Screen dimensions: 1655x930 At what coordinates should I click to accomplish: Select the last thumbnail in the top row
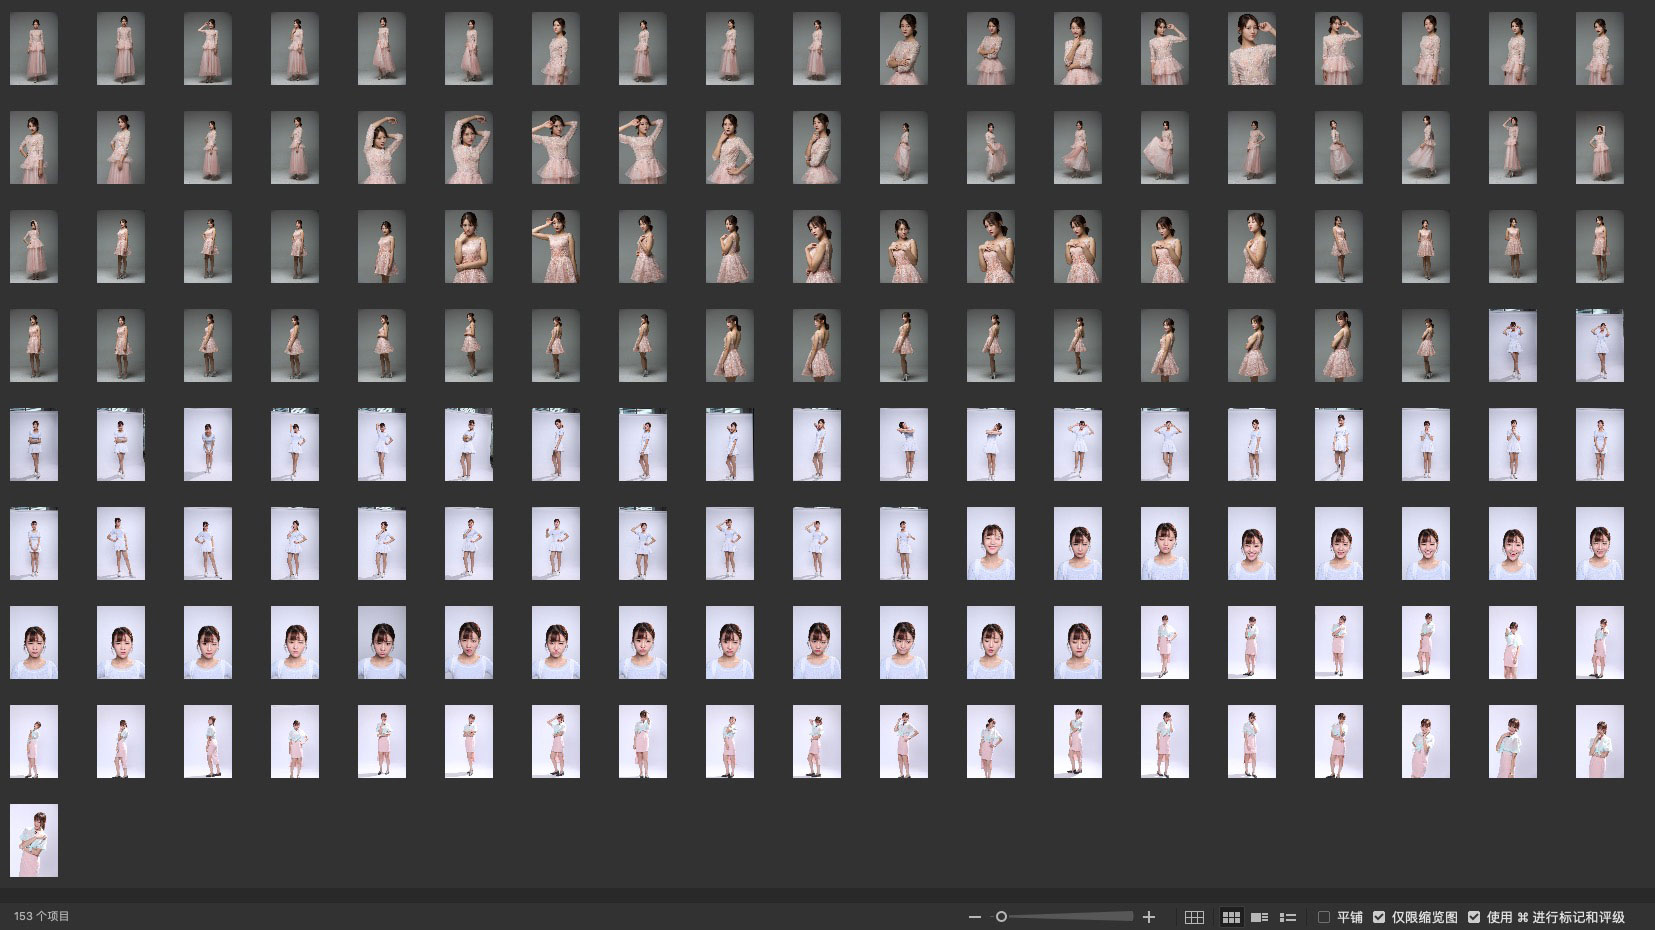(1599, 49)
